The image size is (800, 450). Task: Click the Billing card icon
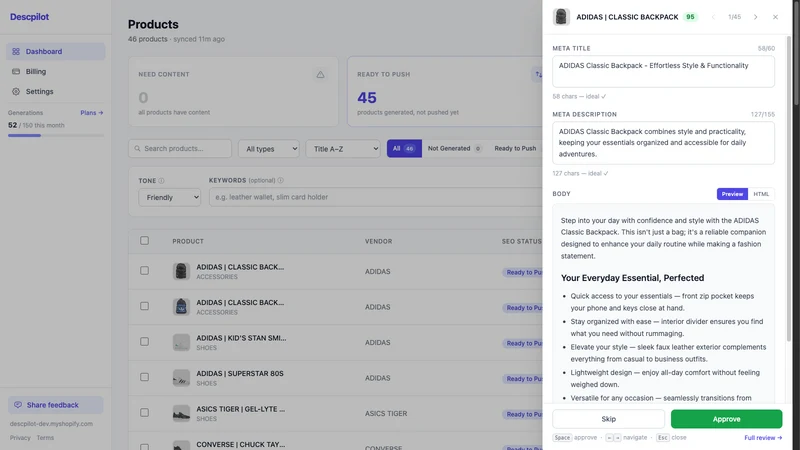click(x=16, y=71)
